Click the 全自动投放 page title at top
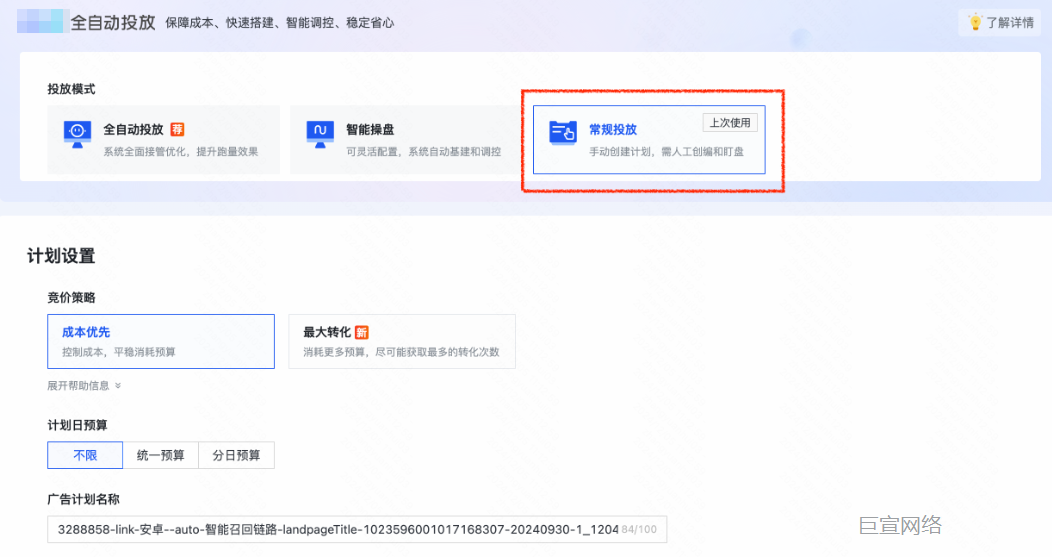This screenshot has width=1052, height=557. click(x=113, y=22)
